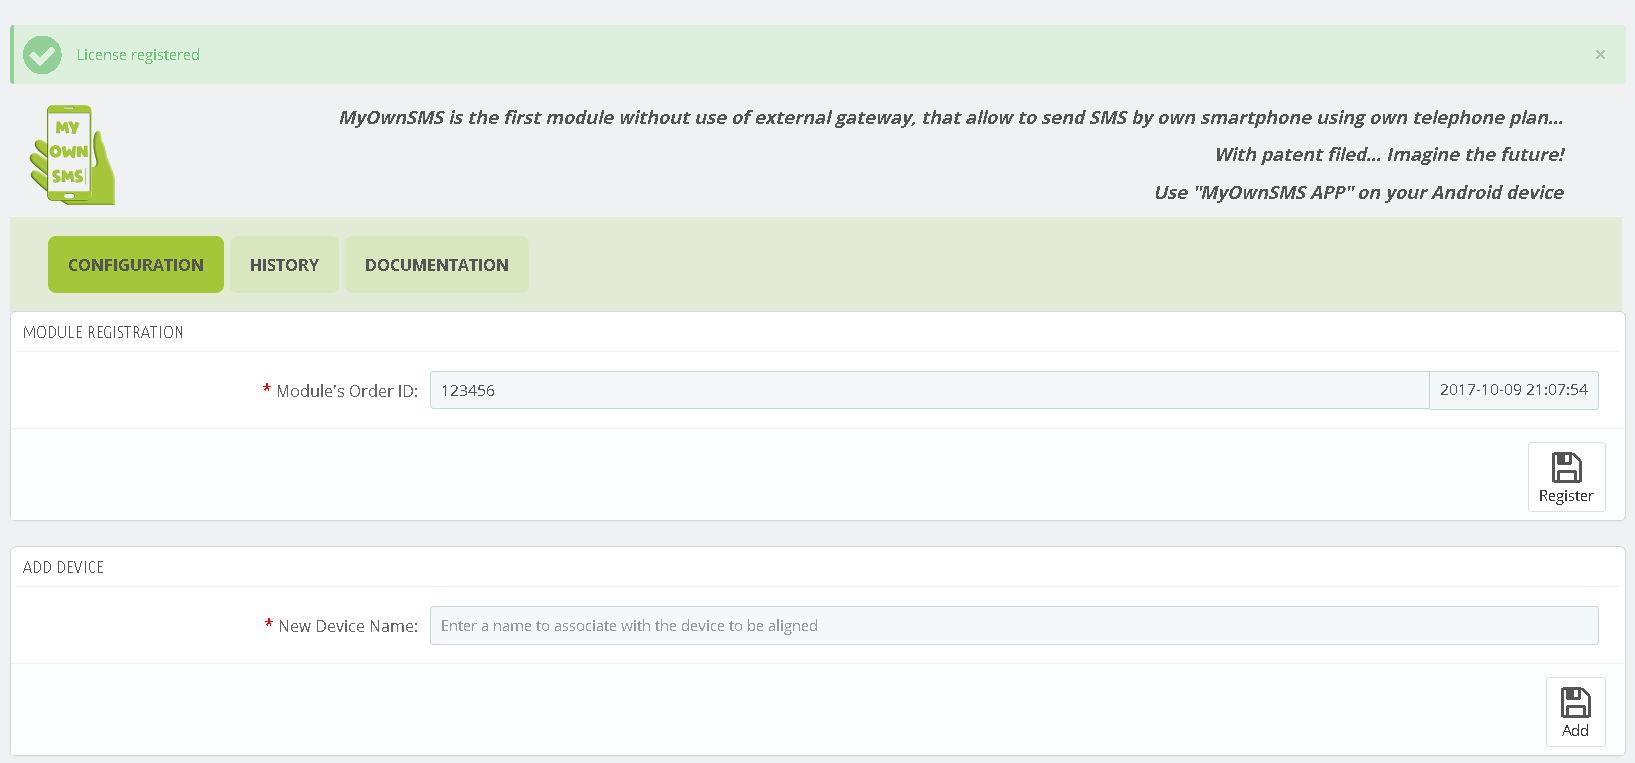
Task: Click the Module Registration panel heading
Action: tap(103, 332)
